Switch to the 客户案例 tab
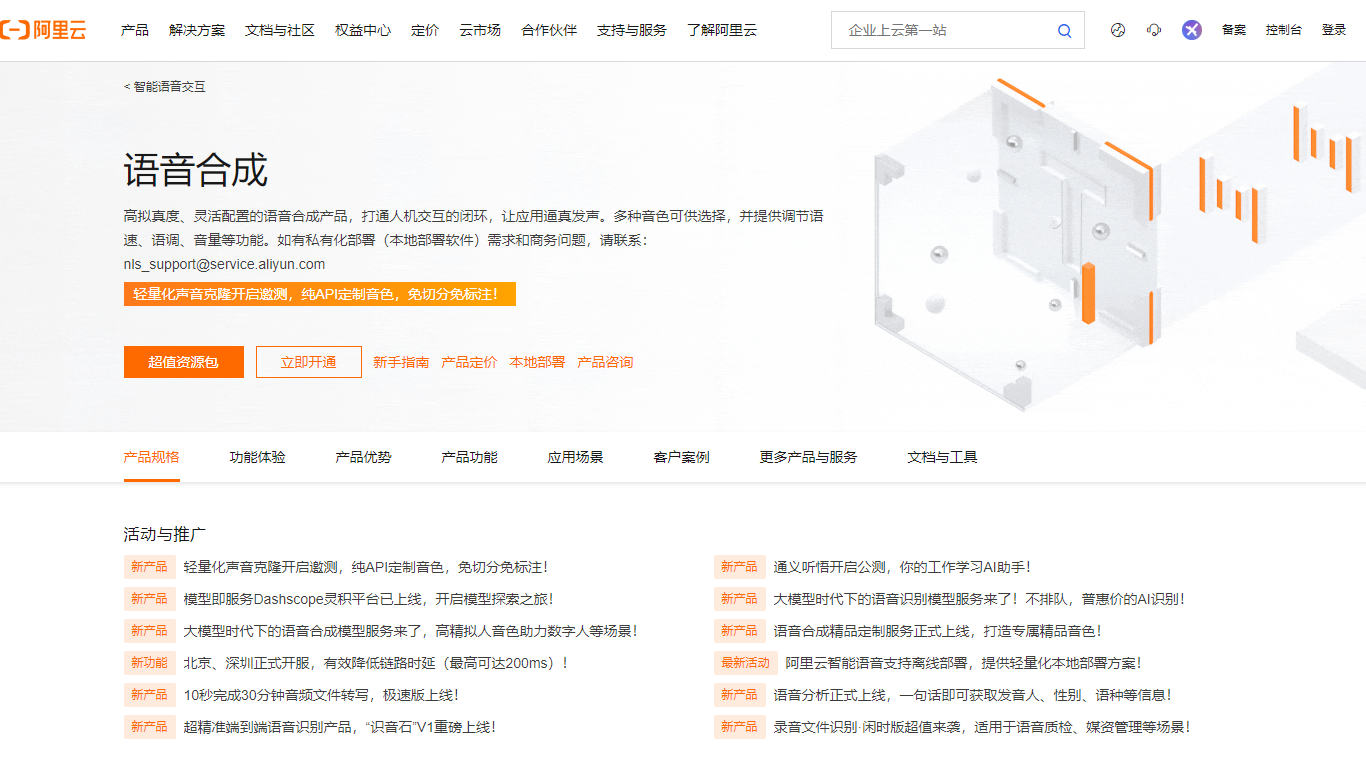The height and width of the screenshot is (780, 1366). pos(682,457)
